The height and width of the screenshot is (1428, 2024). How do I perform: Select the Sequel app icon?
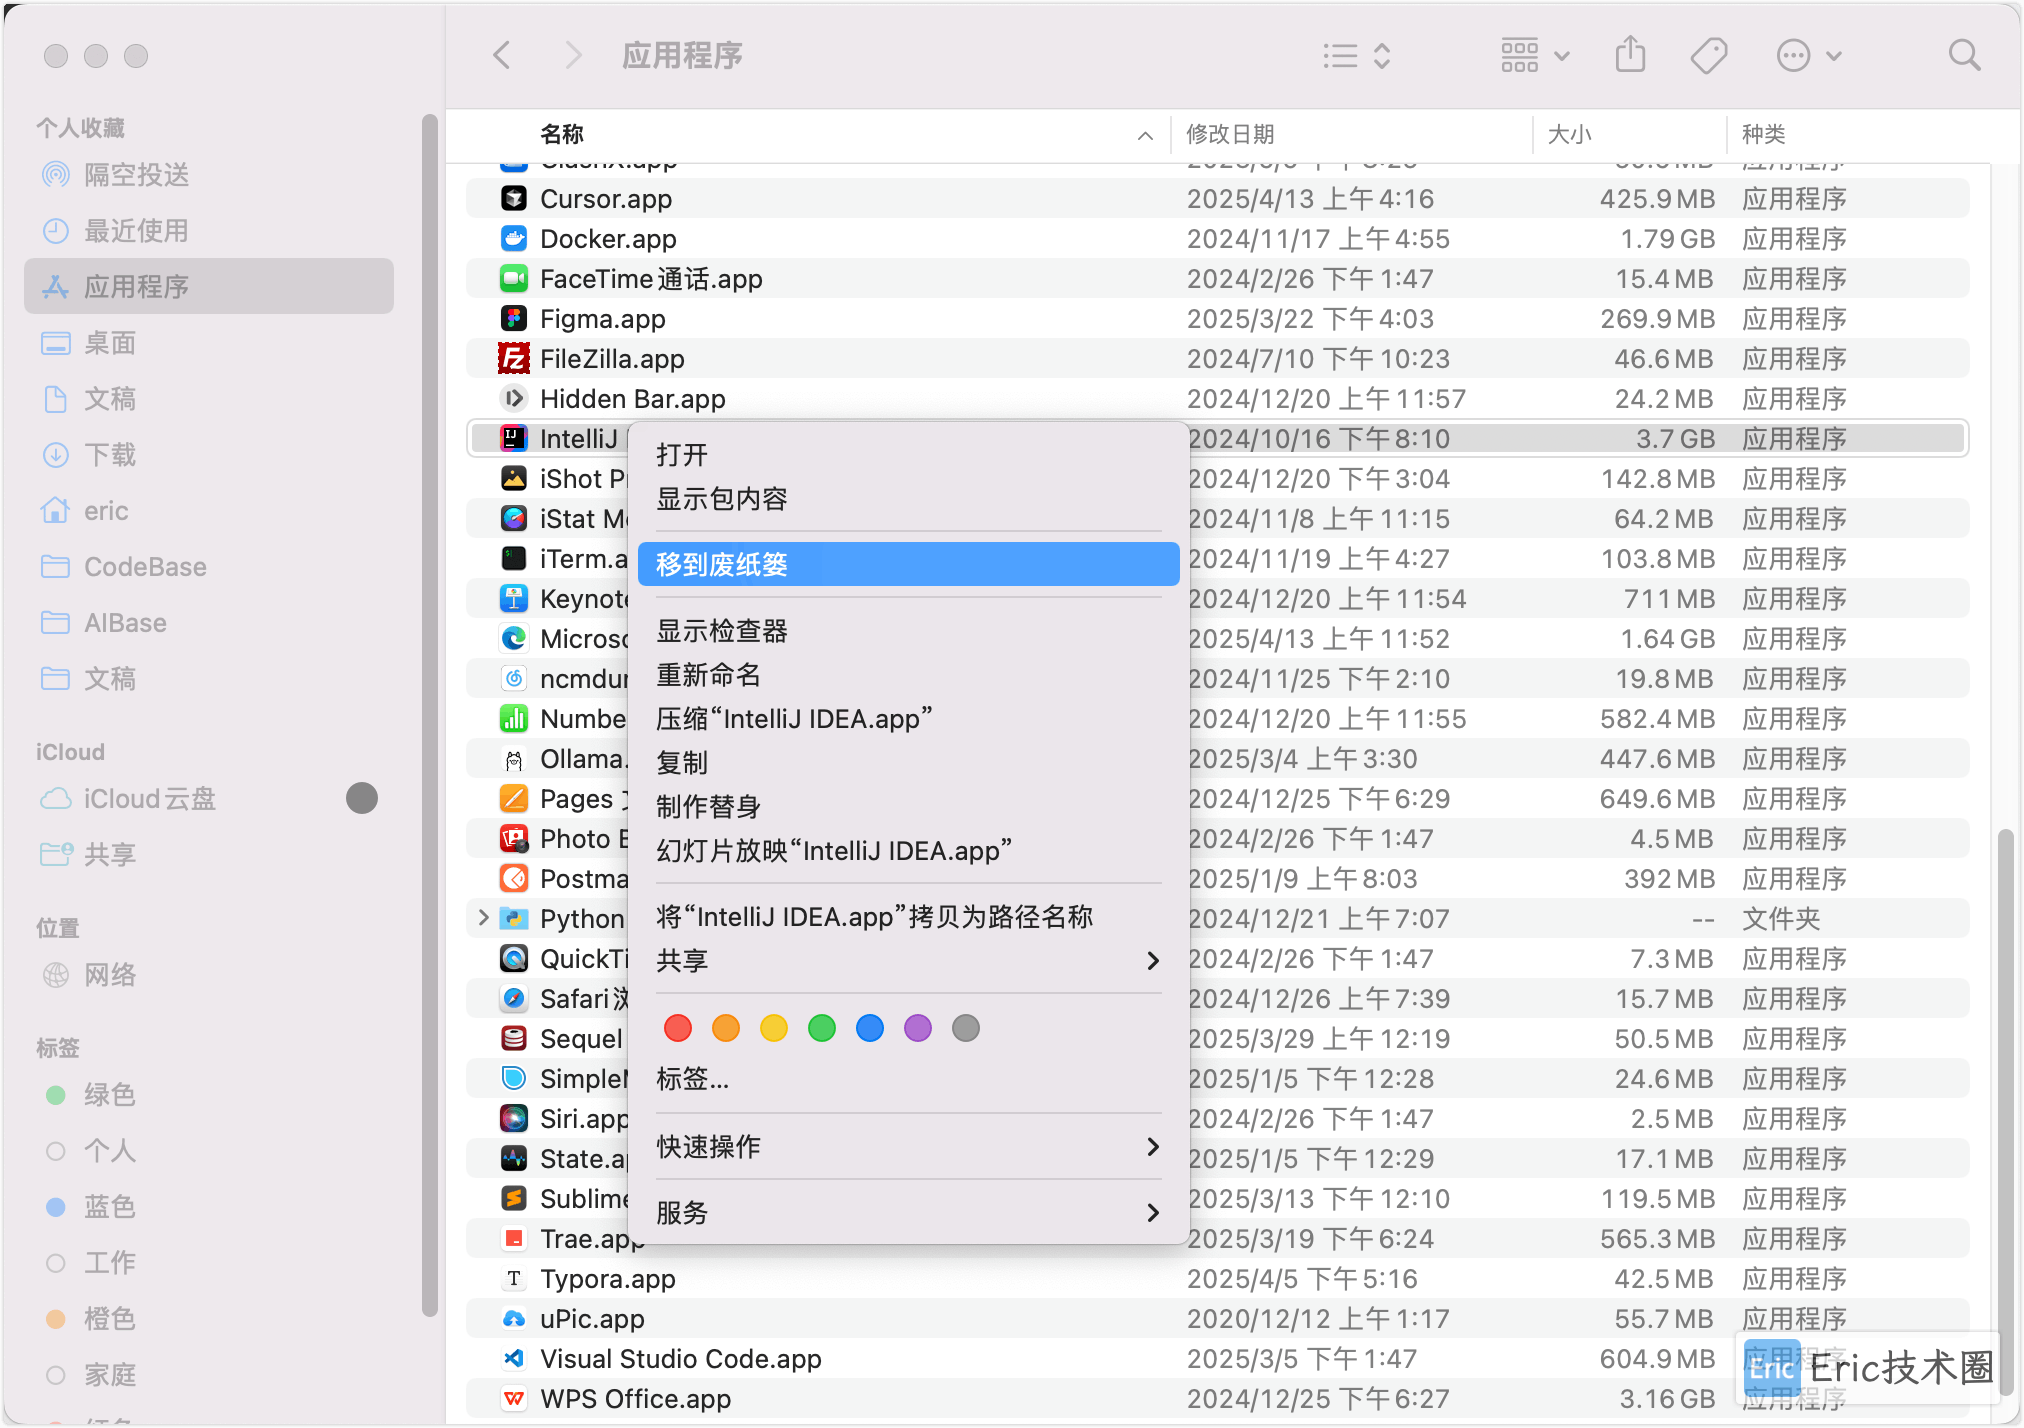point(514,1039)
